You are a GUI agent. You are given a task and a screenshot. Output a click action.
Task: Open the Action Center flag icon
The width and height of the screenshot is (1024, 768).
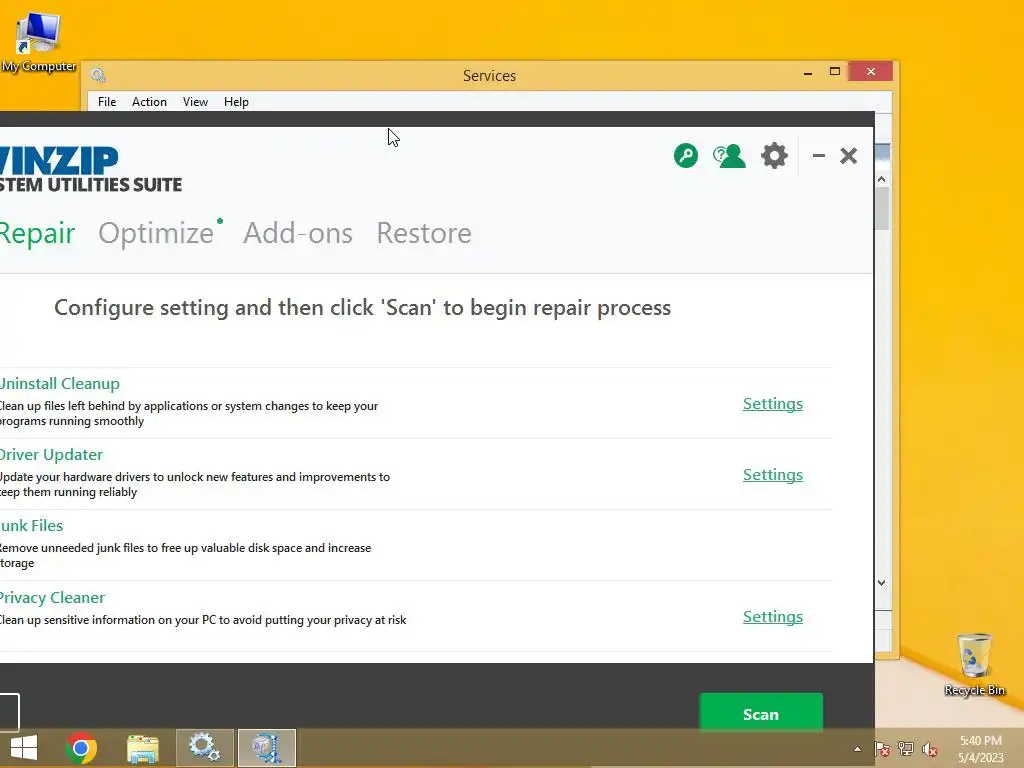[x=882, y=749]
